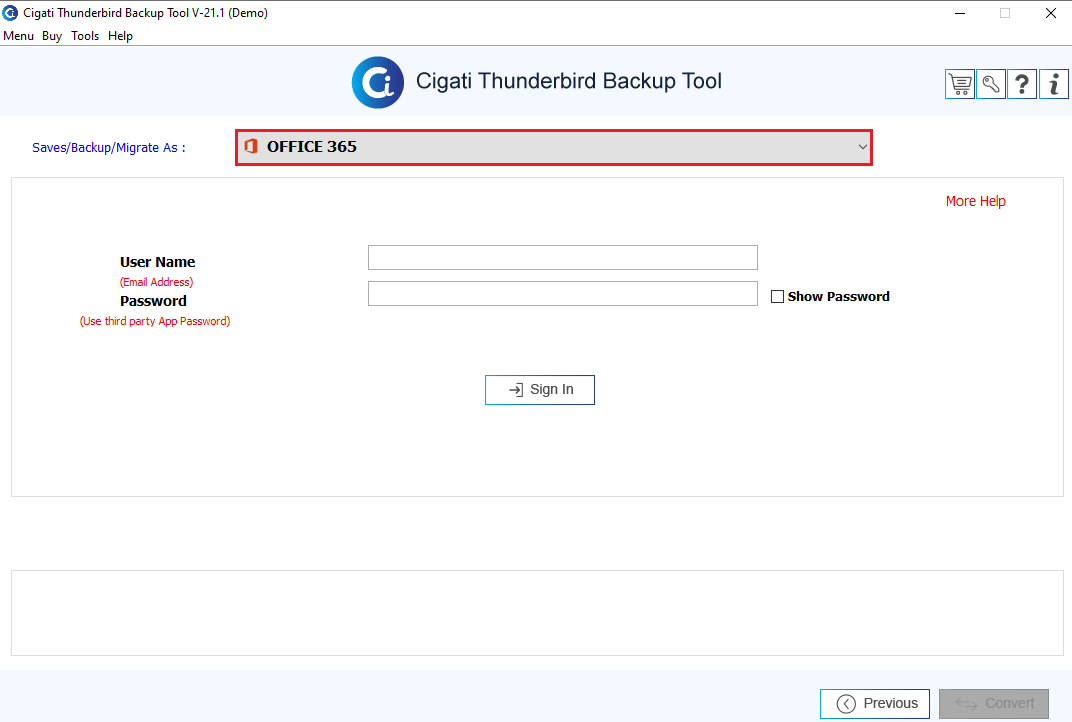
Task: Click the Cigati logo in header
Action: [x=377, y=82]
